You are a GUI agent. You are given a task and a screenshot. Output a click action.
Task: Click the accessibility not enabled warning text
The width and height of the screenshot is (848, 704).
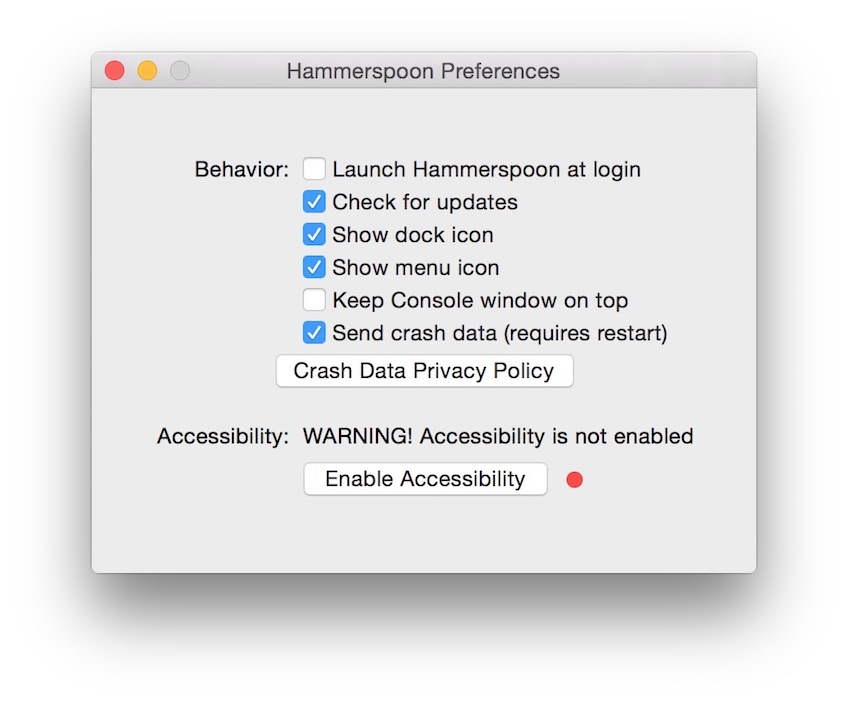[498, 436]
